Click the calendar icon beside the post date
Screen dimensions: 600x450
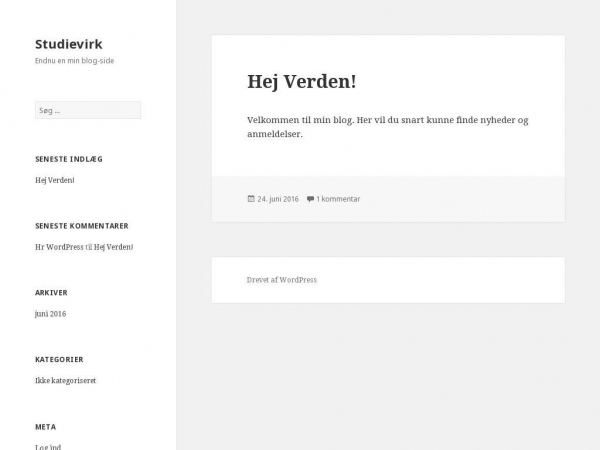pos(251,199)
